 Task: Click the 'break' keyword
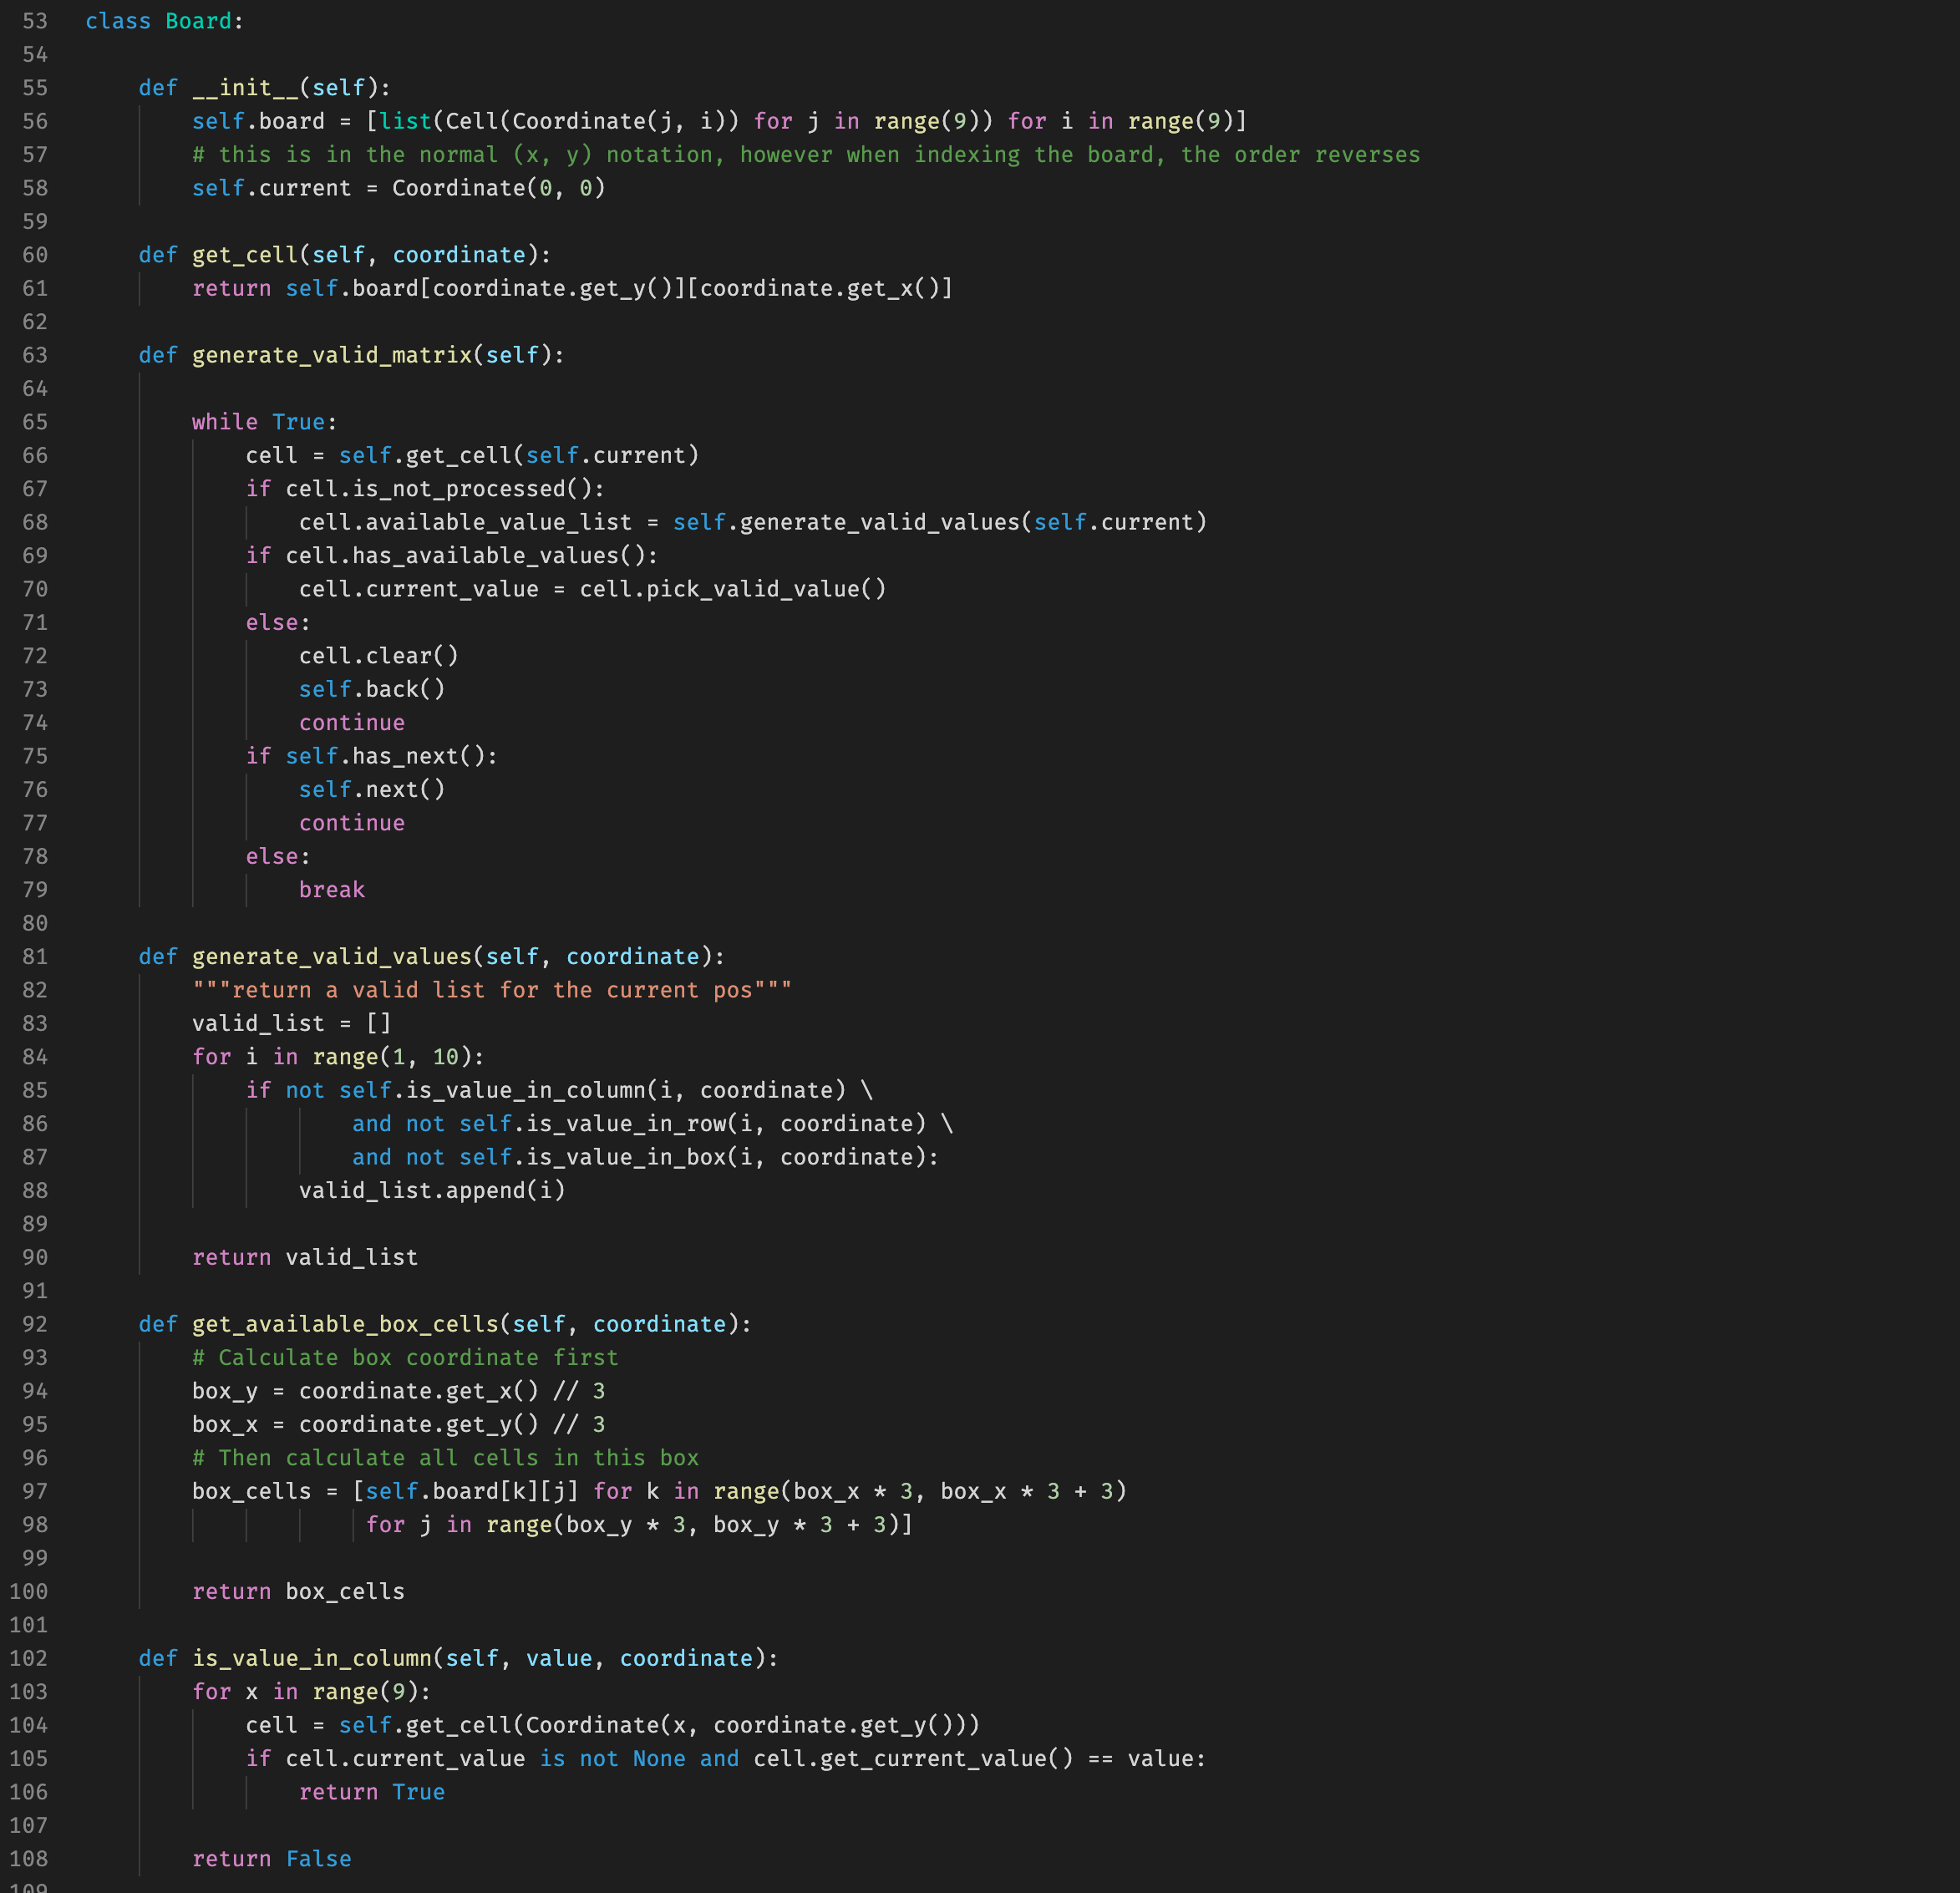331,890
